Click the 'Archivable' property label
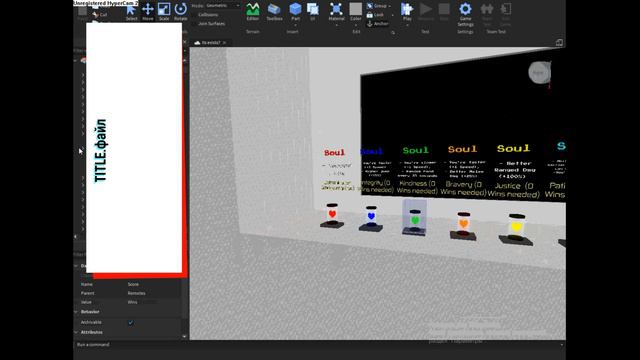Viewport: 640px width, 360px height. 91,322
